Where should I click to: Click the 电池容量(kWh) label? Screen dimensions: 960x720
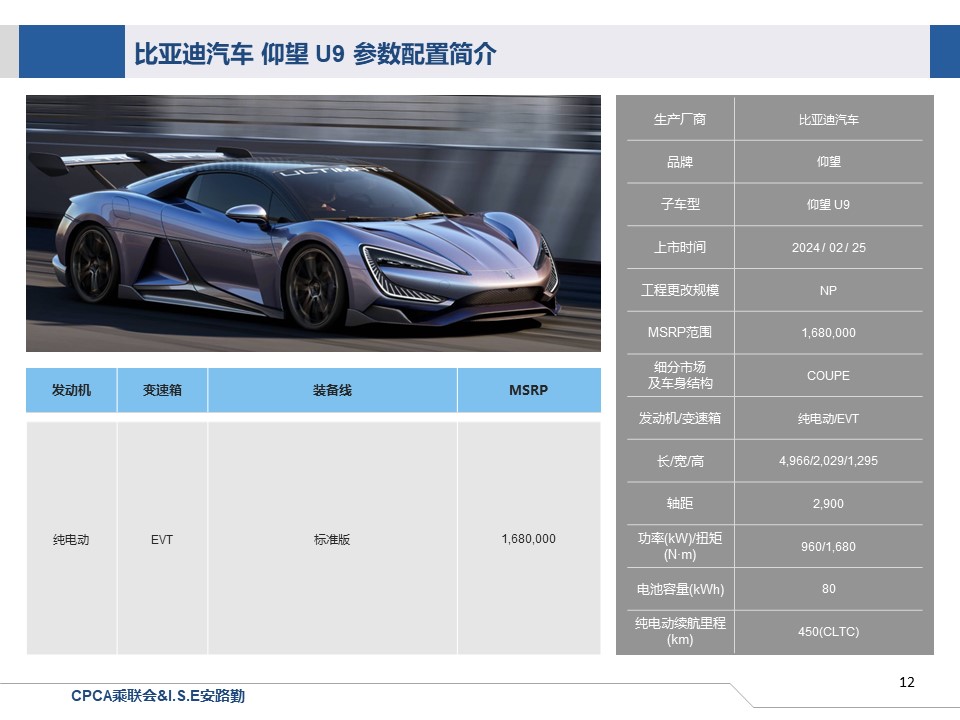coord(680,589)
